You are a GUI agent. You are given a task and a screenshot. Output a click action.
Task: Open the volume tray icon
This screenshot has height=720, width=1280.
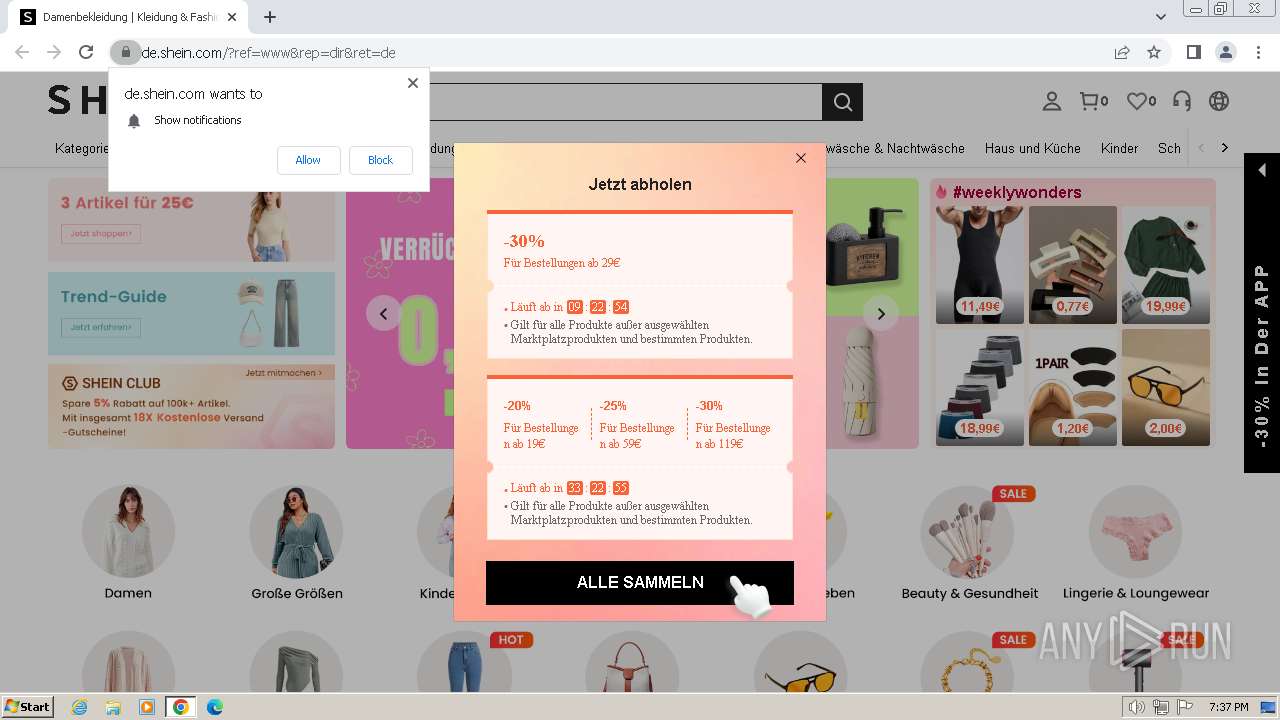click(1137, 707)
